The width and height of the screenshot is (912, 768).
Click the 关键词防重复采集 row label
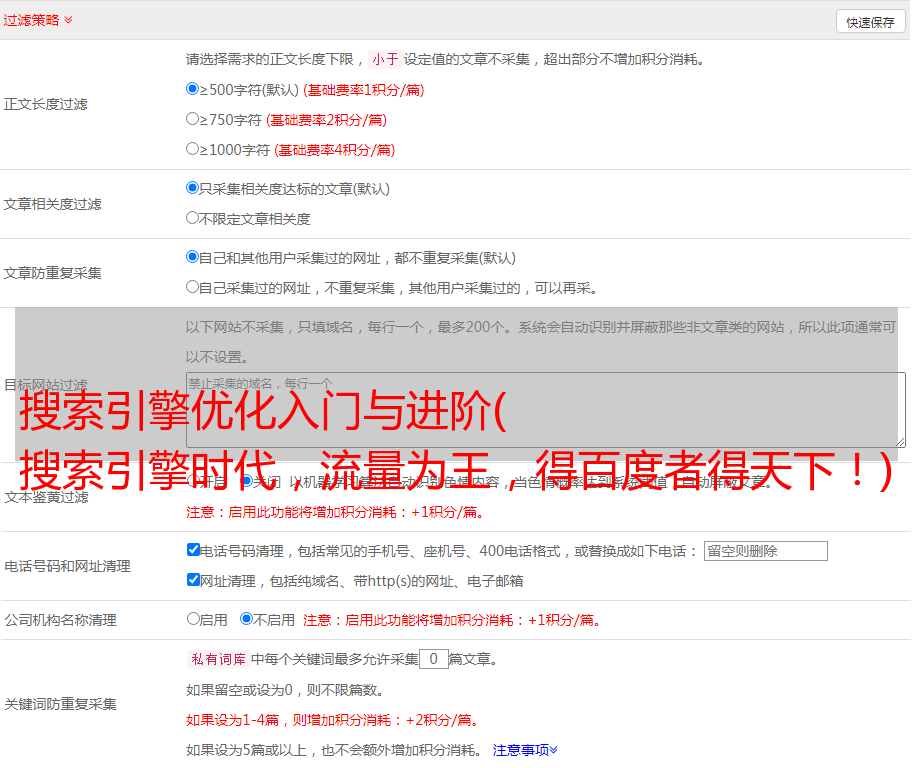click(60, 705)
